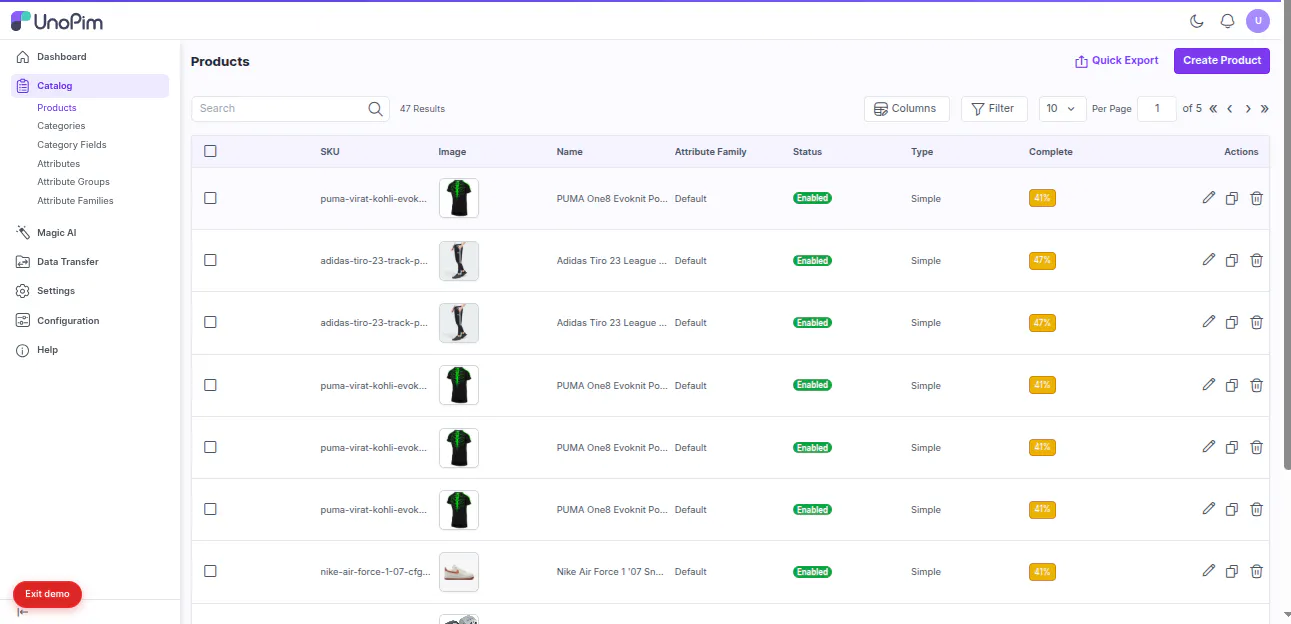Open the Products submenu link
This screenshot has width=1291, height=624.
[x=57, y=108]
